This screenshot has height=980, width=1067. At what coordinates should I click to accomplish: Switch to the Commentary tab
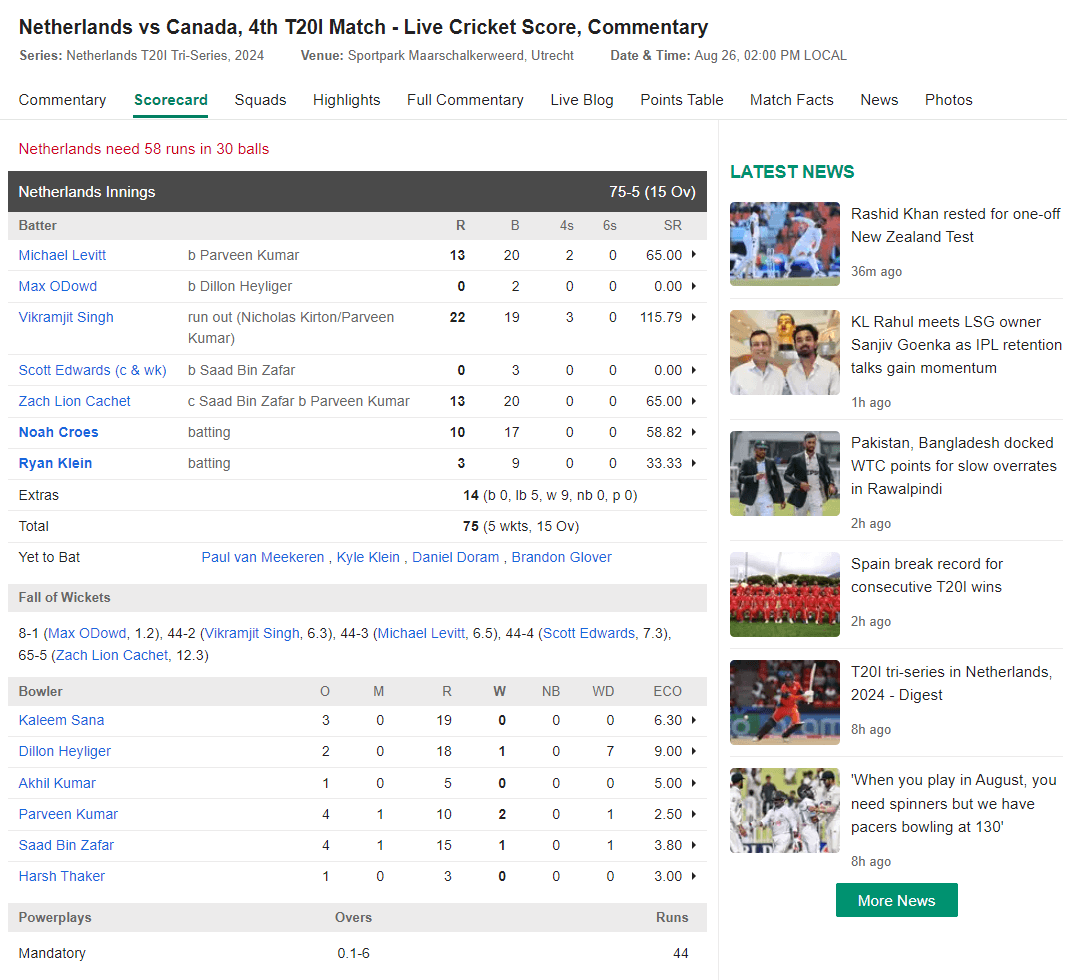(62, 100)
